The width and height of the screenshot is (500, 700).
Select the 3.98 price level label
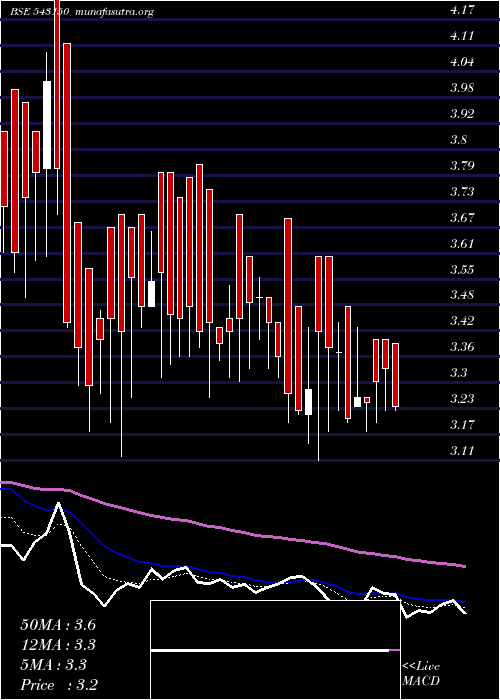tap(462, 88)
